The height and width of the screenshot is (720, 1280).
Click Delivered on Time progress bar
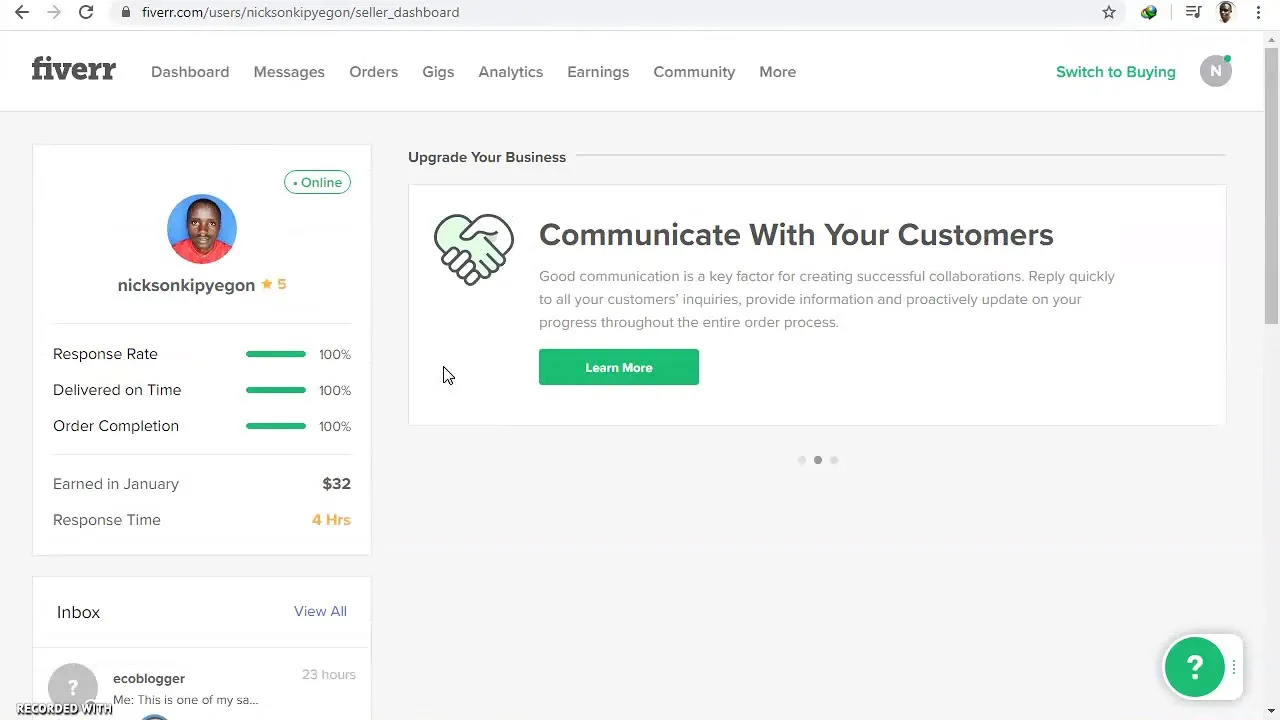(276, 390)
